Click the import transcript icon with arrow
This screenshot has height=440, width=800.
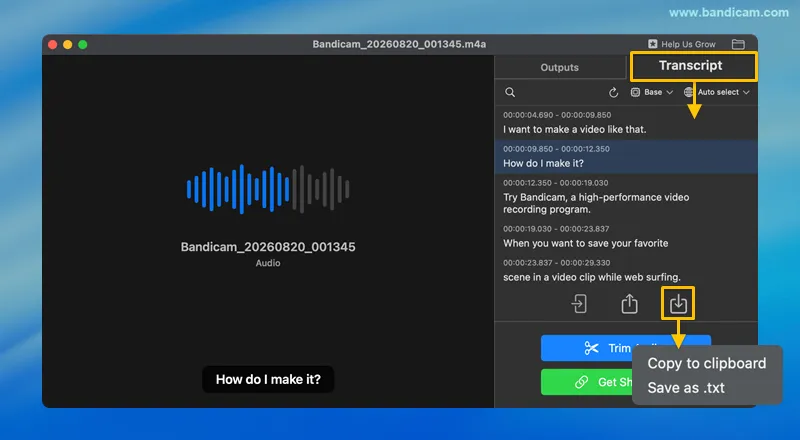(x=579, y=304)
